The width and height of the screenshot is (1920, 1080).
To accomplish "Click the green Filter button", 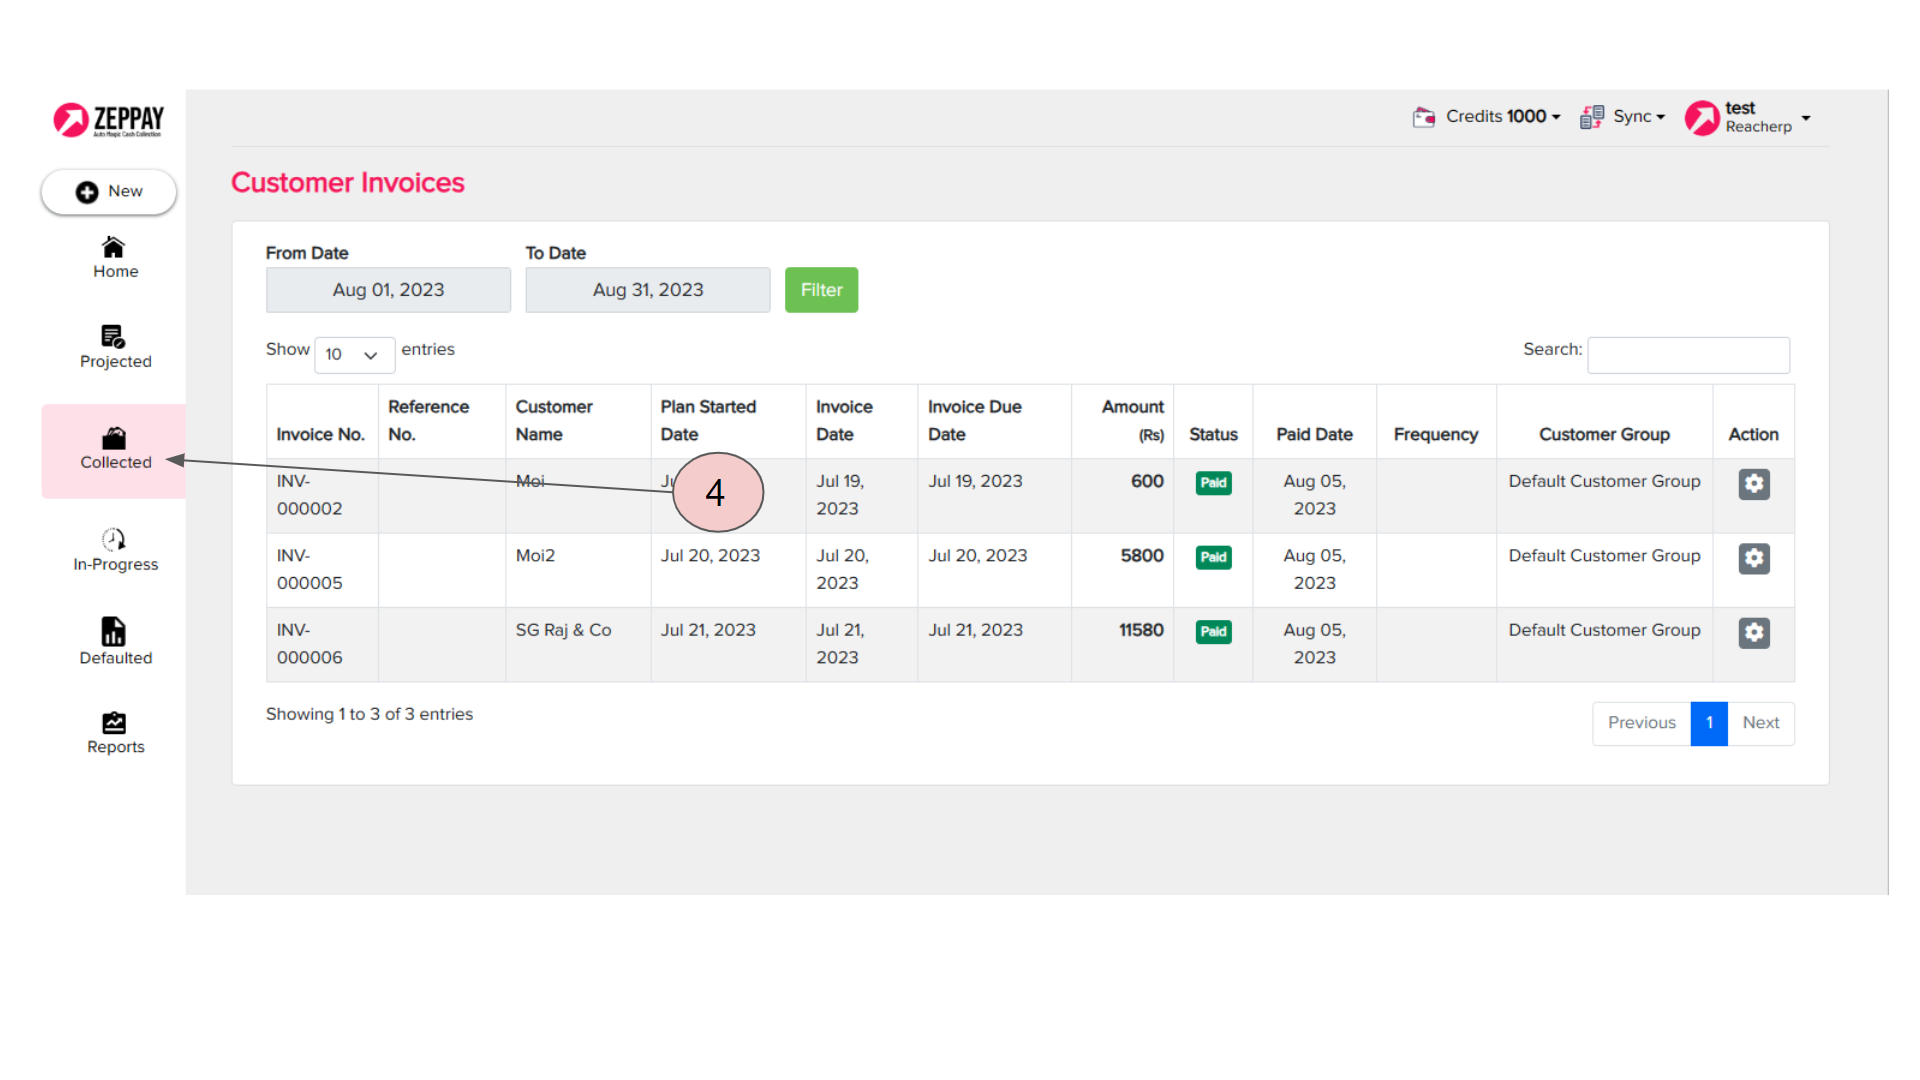I will pos(821,290).
